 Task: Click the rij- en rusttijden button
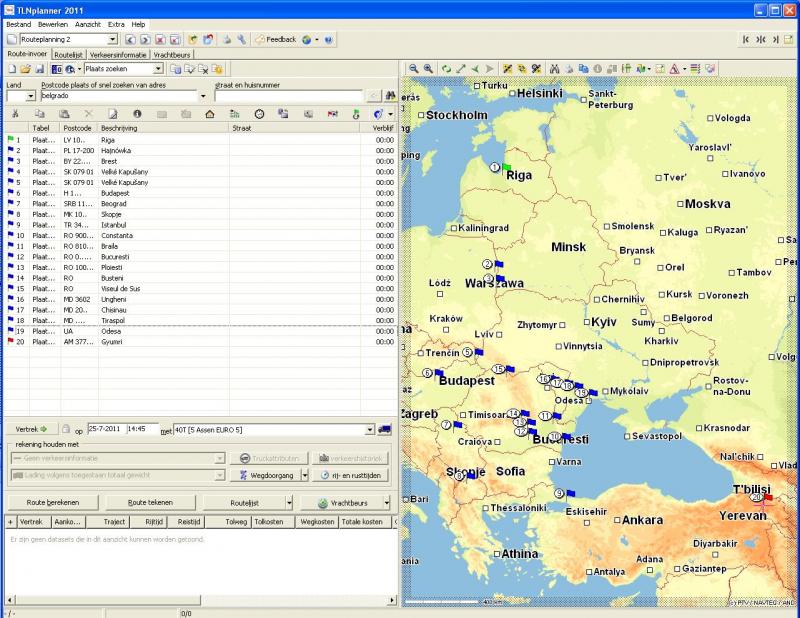tap(351, 475)
